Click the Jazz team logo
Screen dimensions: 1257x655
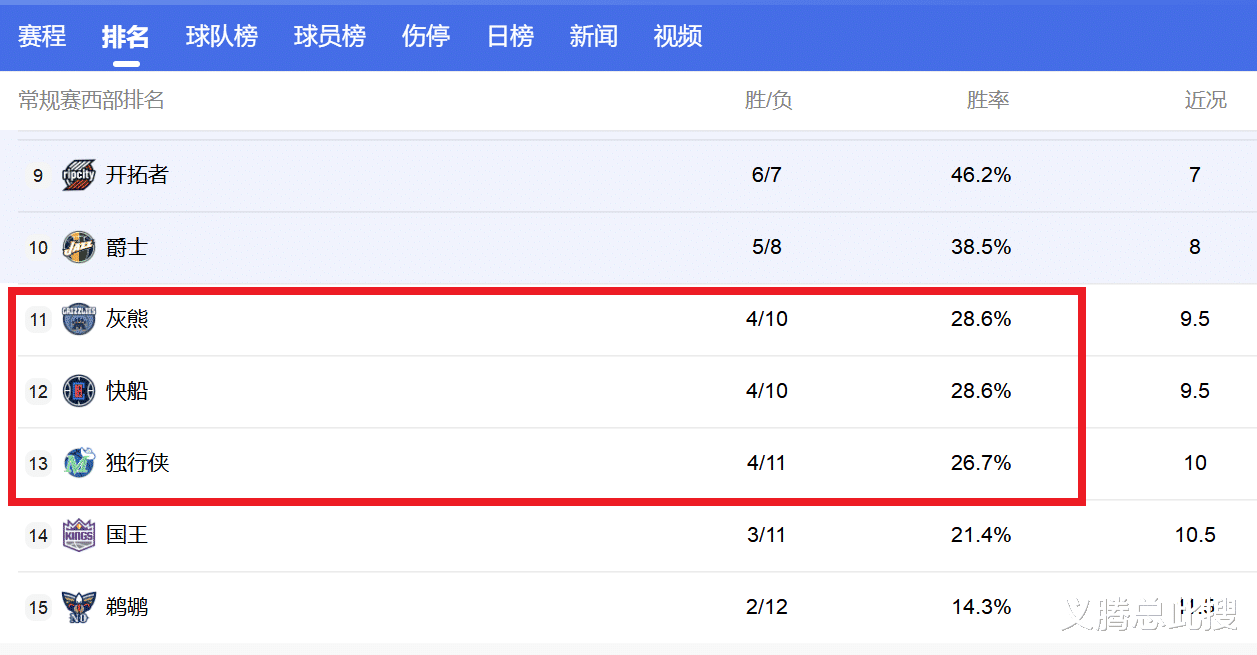point(78,246)
